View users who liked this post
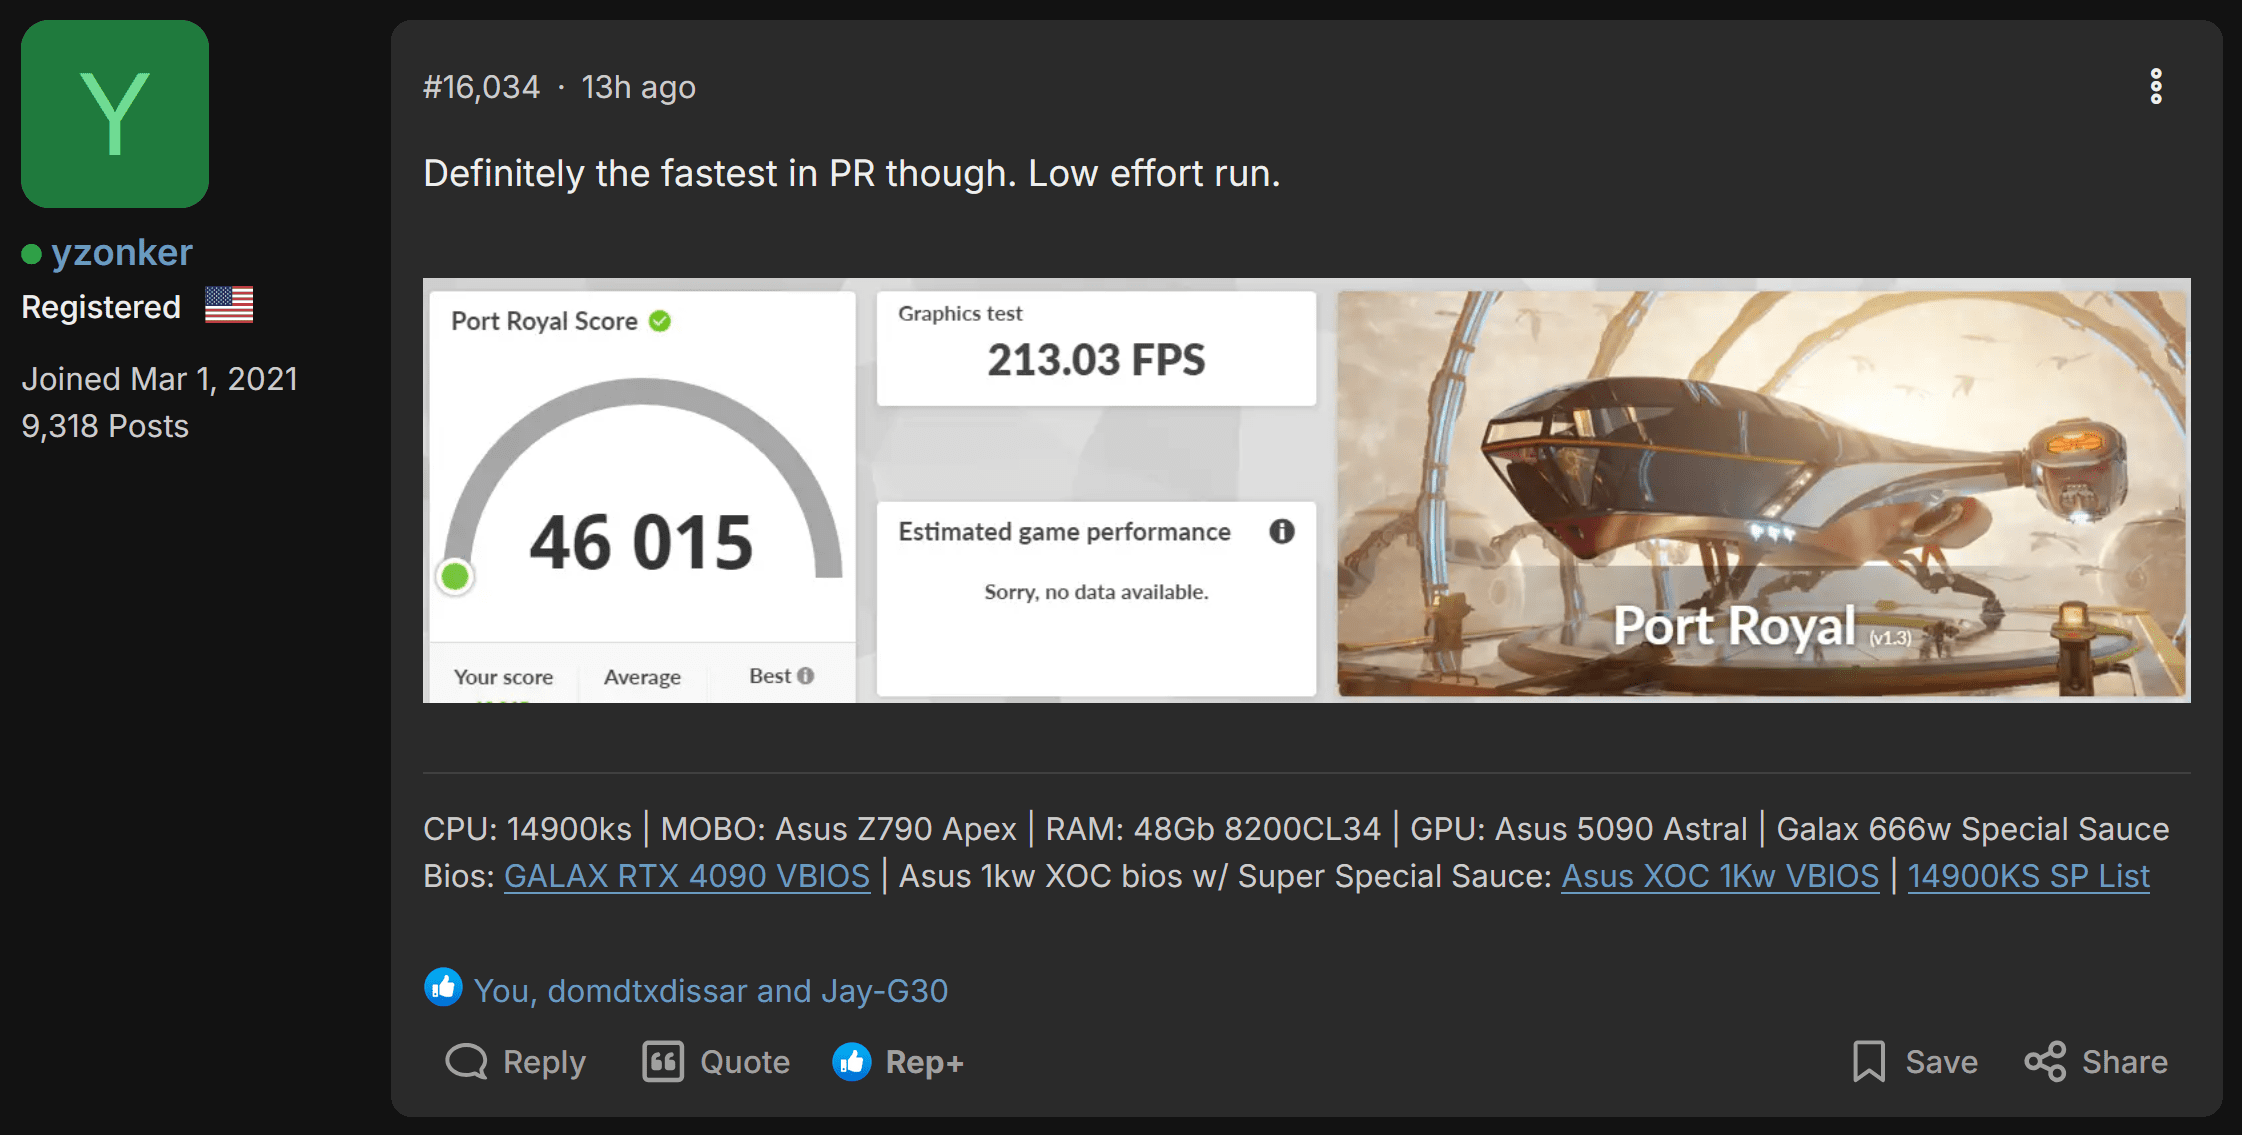Viewport: 2242px width, 1135px height. pyautogui.click(x=710, y=990)
